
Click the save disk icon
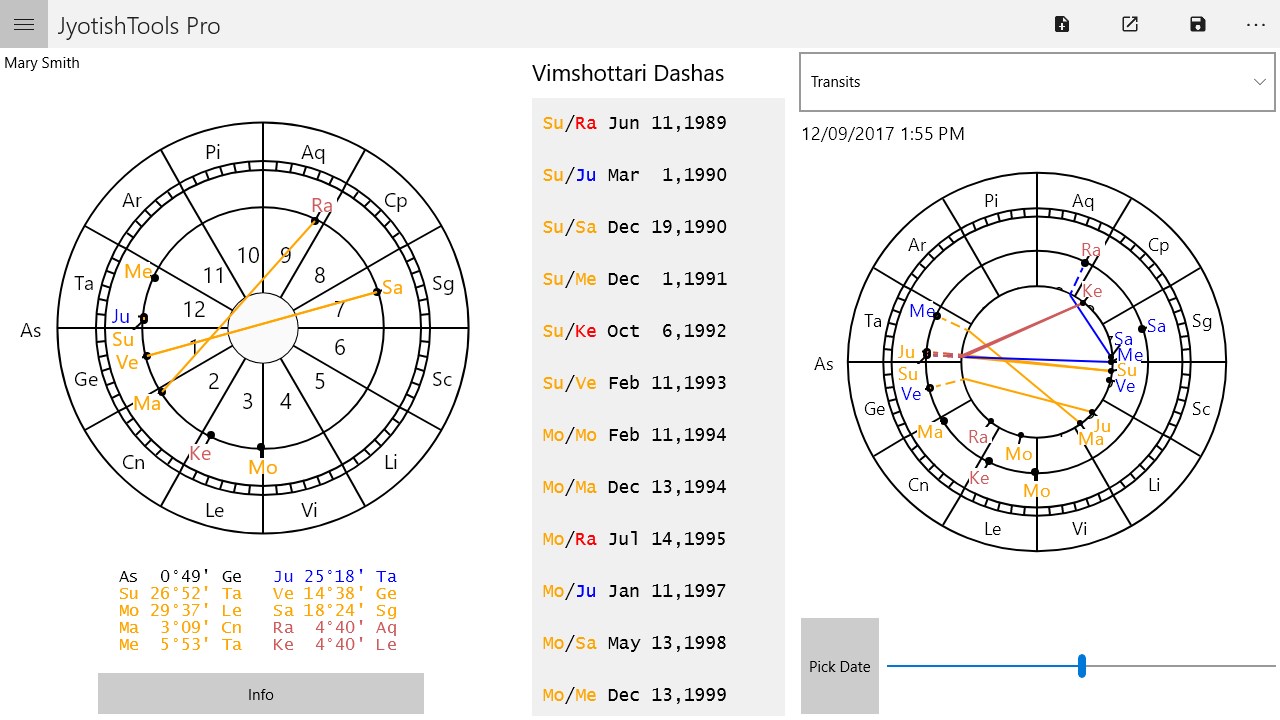pos(1198,24)
